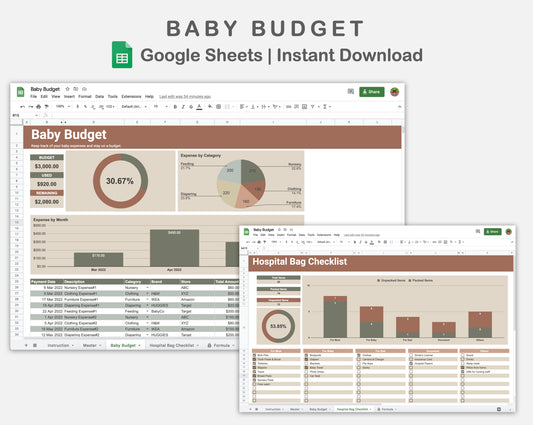This screenshot has height=425, width=533.
Task: Open the last edit link in Hospital Bag Checklist window
Action: tap(362, 235)
